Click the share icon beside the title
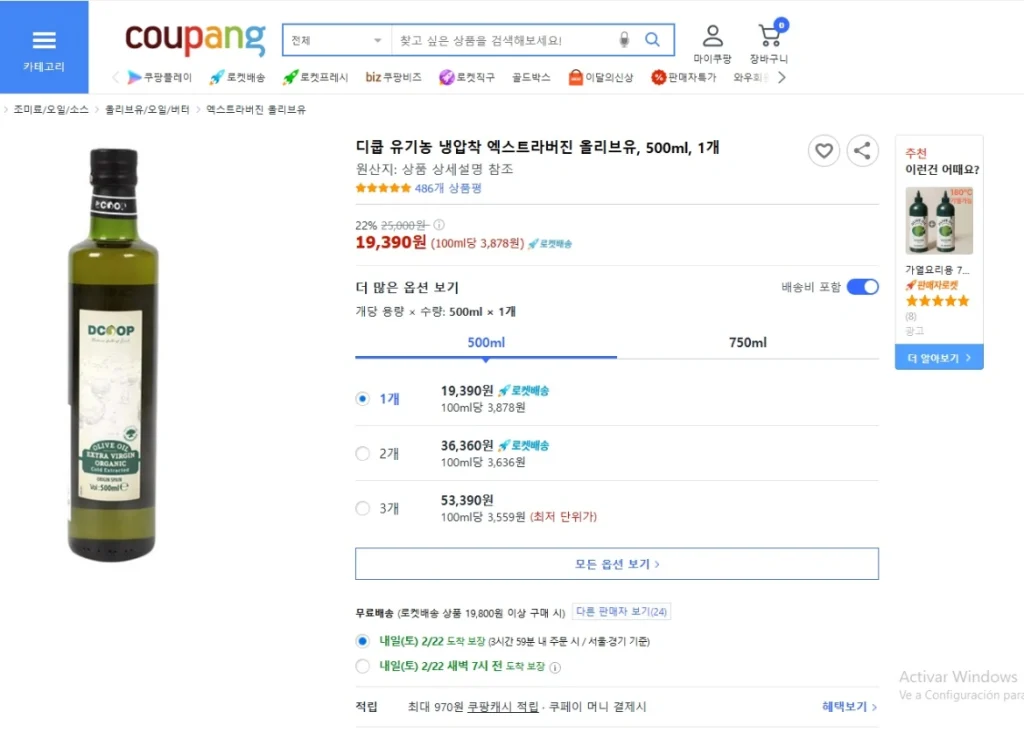This screenshot has width=1024, height=733. (862, 151)
